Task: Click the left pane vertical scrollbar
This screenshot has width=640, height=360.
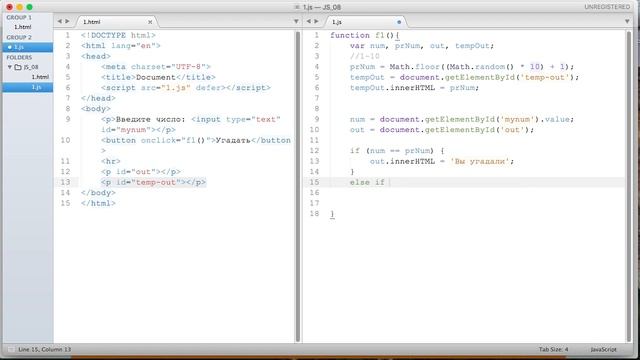Action: point(298,186)
